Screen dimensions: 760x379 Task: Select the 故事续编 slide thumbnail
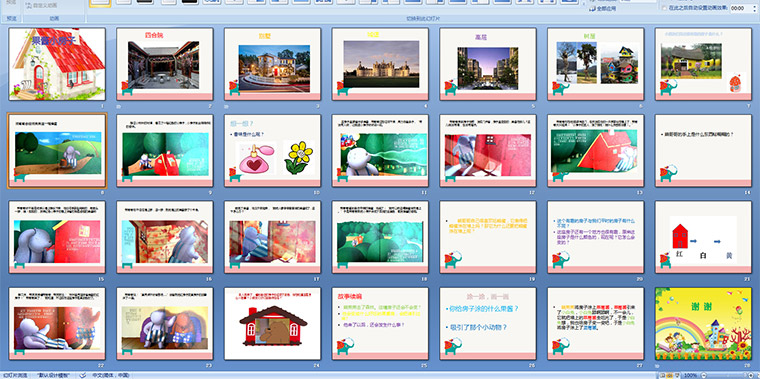(x=380, y=324)
